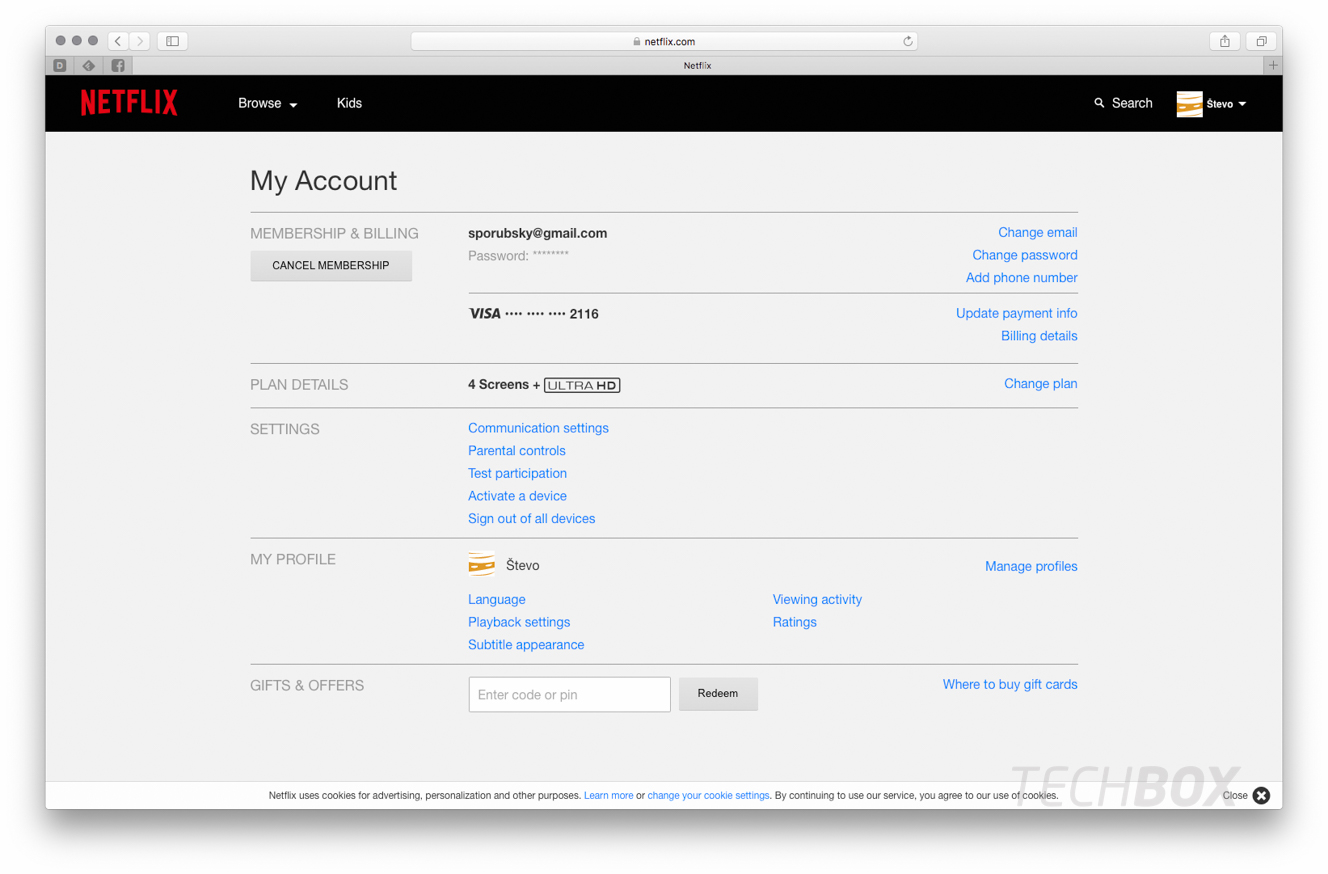This screenshot has height=874, width=1328.
Task: Add a new tab with plus button
Action: pos(1273,65)
